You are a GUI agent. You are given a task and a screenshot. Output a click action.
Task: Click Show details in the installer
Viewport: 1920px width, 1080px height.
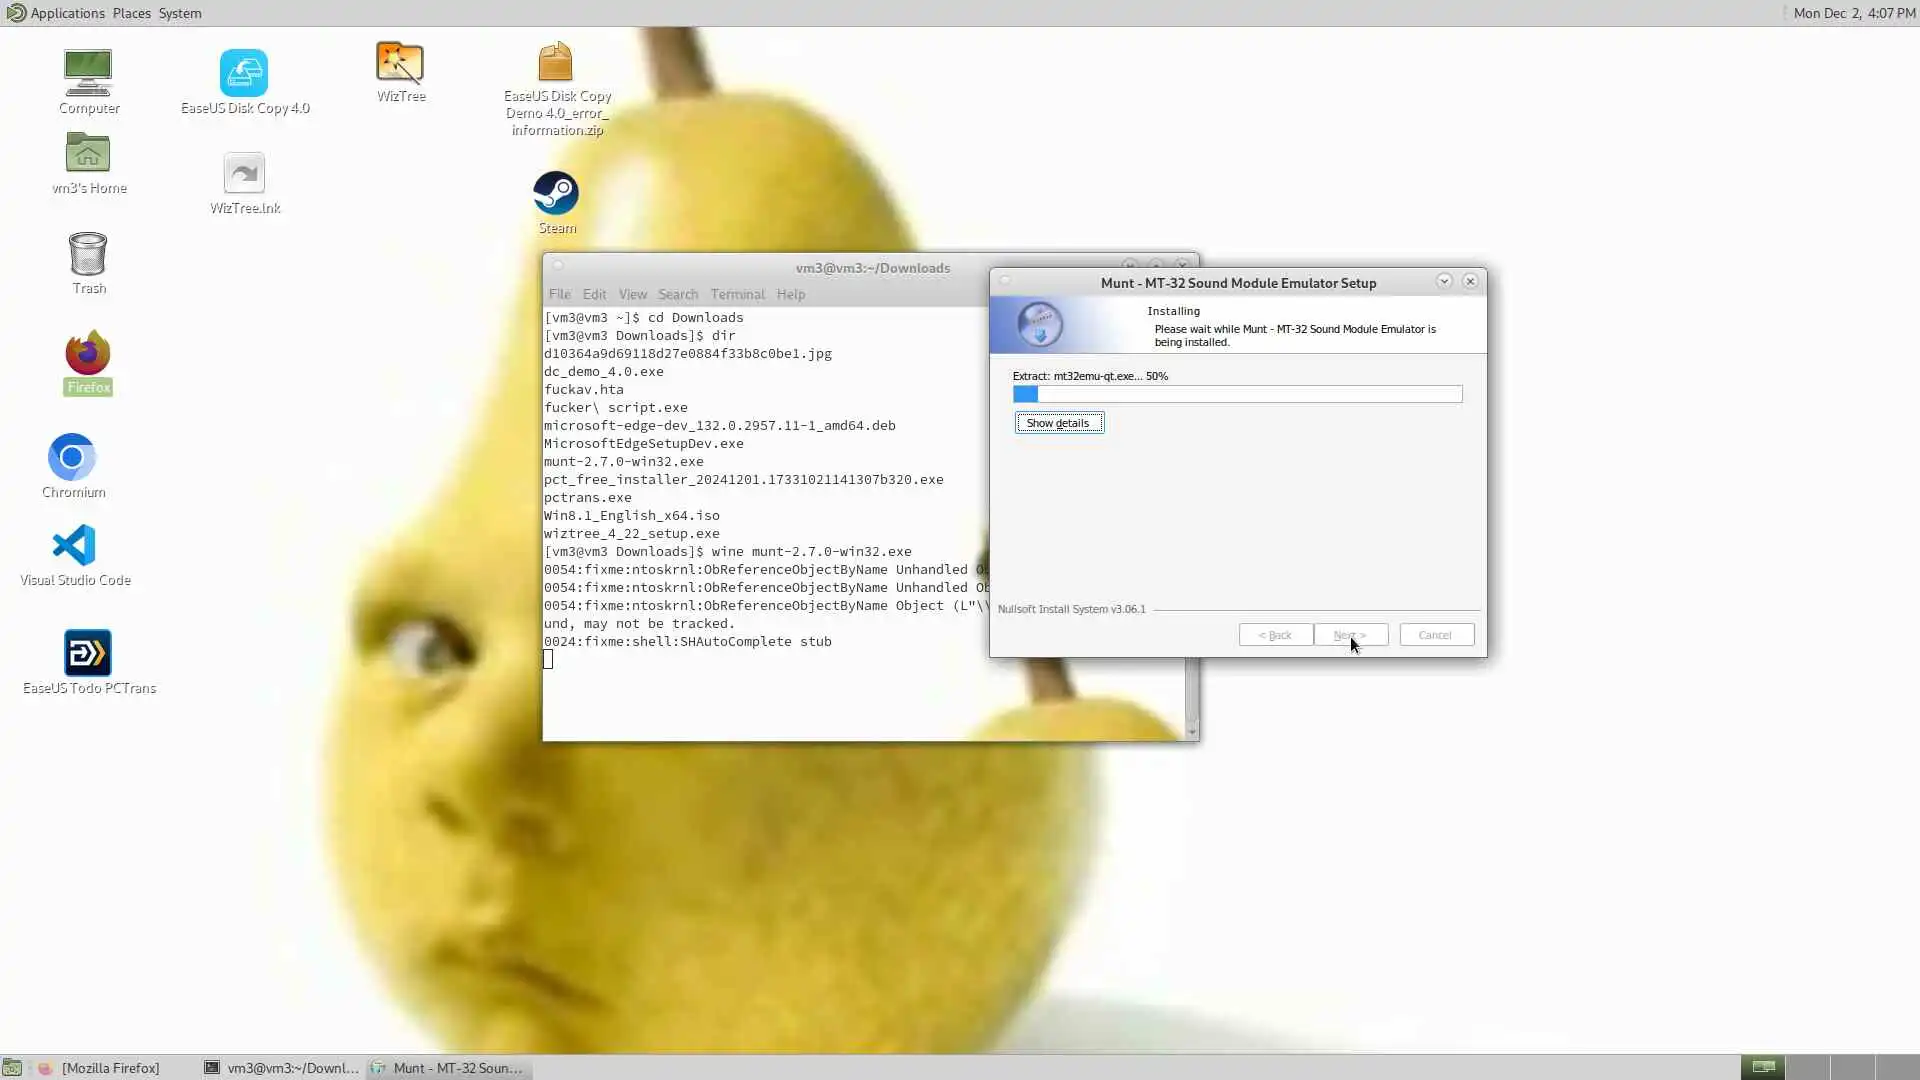point(1059,423)
